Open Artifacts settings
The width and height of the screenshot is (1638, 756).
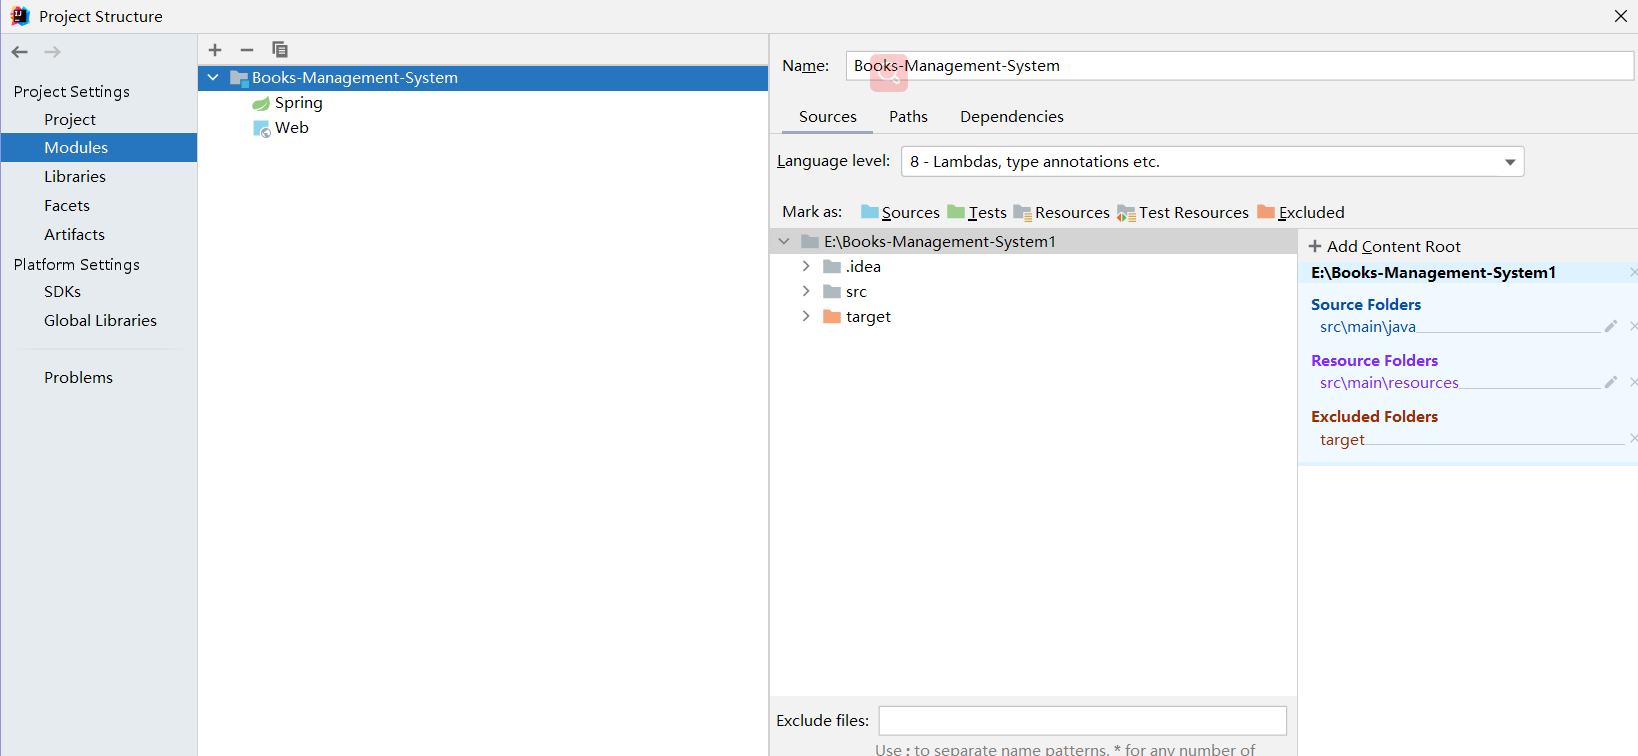[74, 235]
